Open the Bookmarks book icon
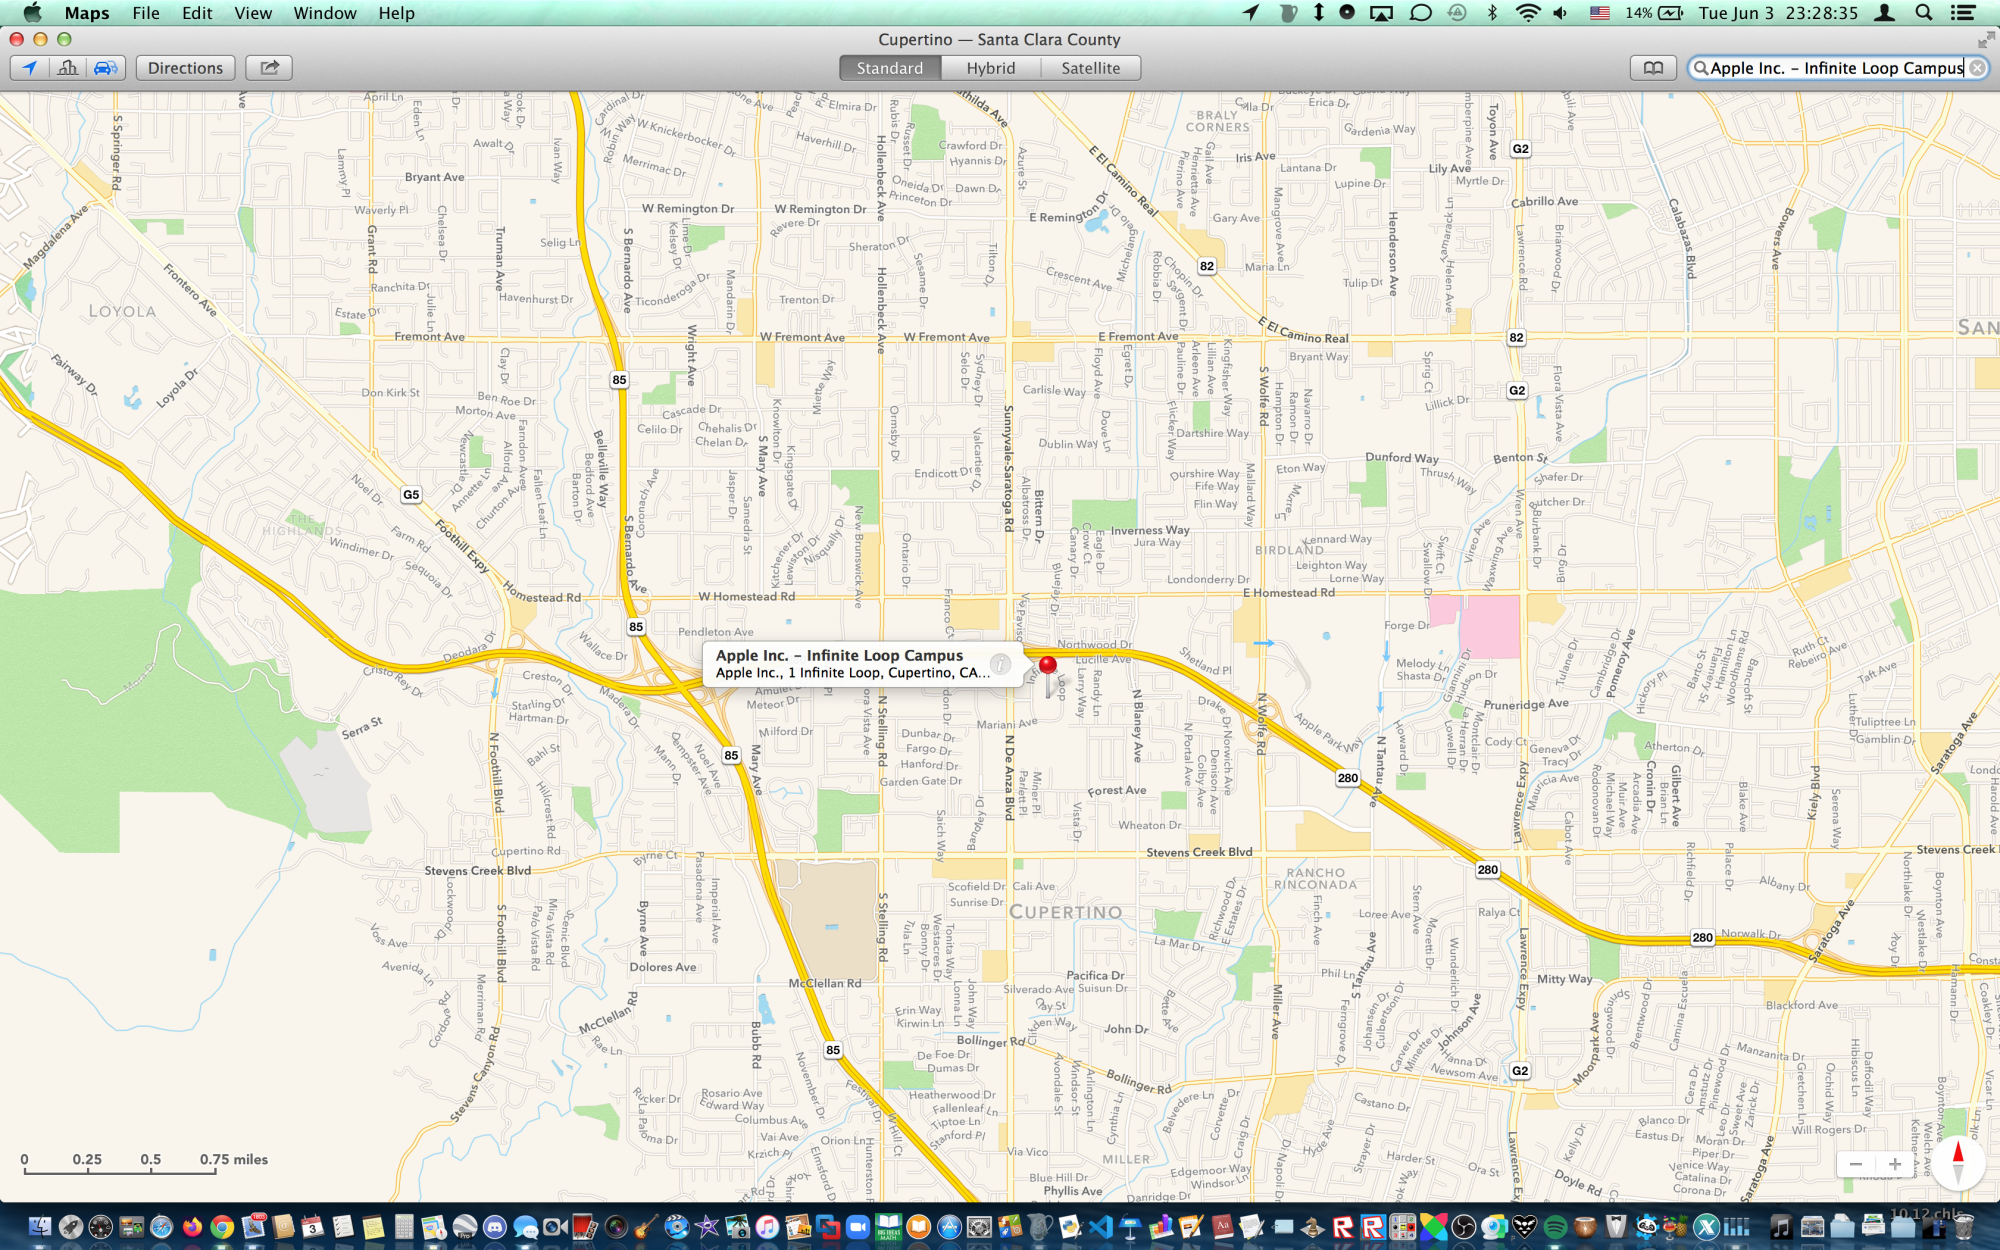Image resolution: width=2000 pixels, height=1250 pixels. [x=1653, y=68]
